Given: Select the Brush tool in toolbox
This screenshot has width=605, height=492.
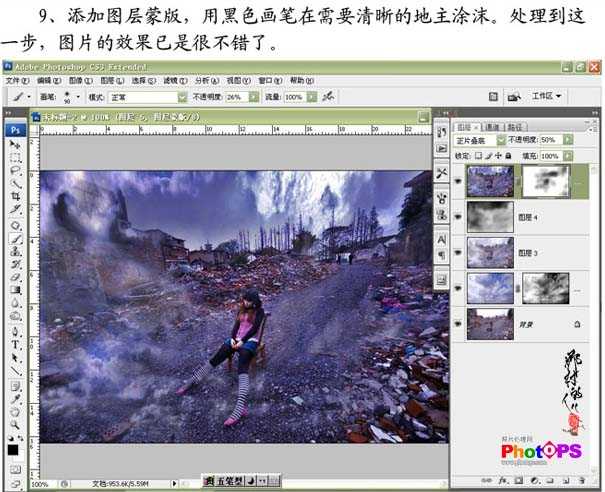Looking at the screenshot, I should tap(15, 239).
